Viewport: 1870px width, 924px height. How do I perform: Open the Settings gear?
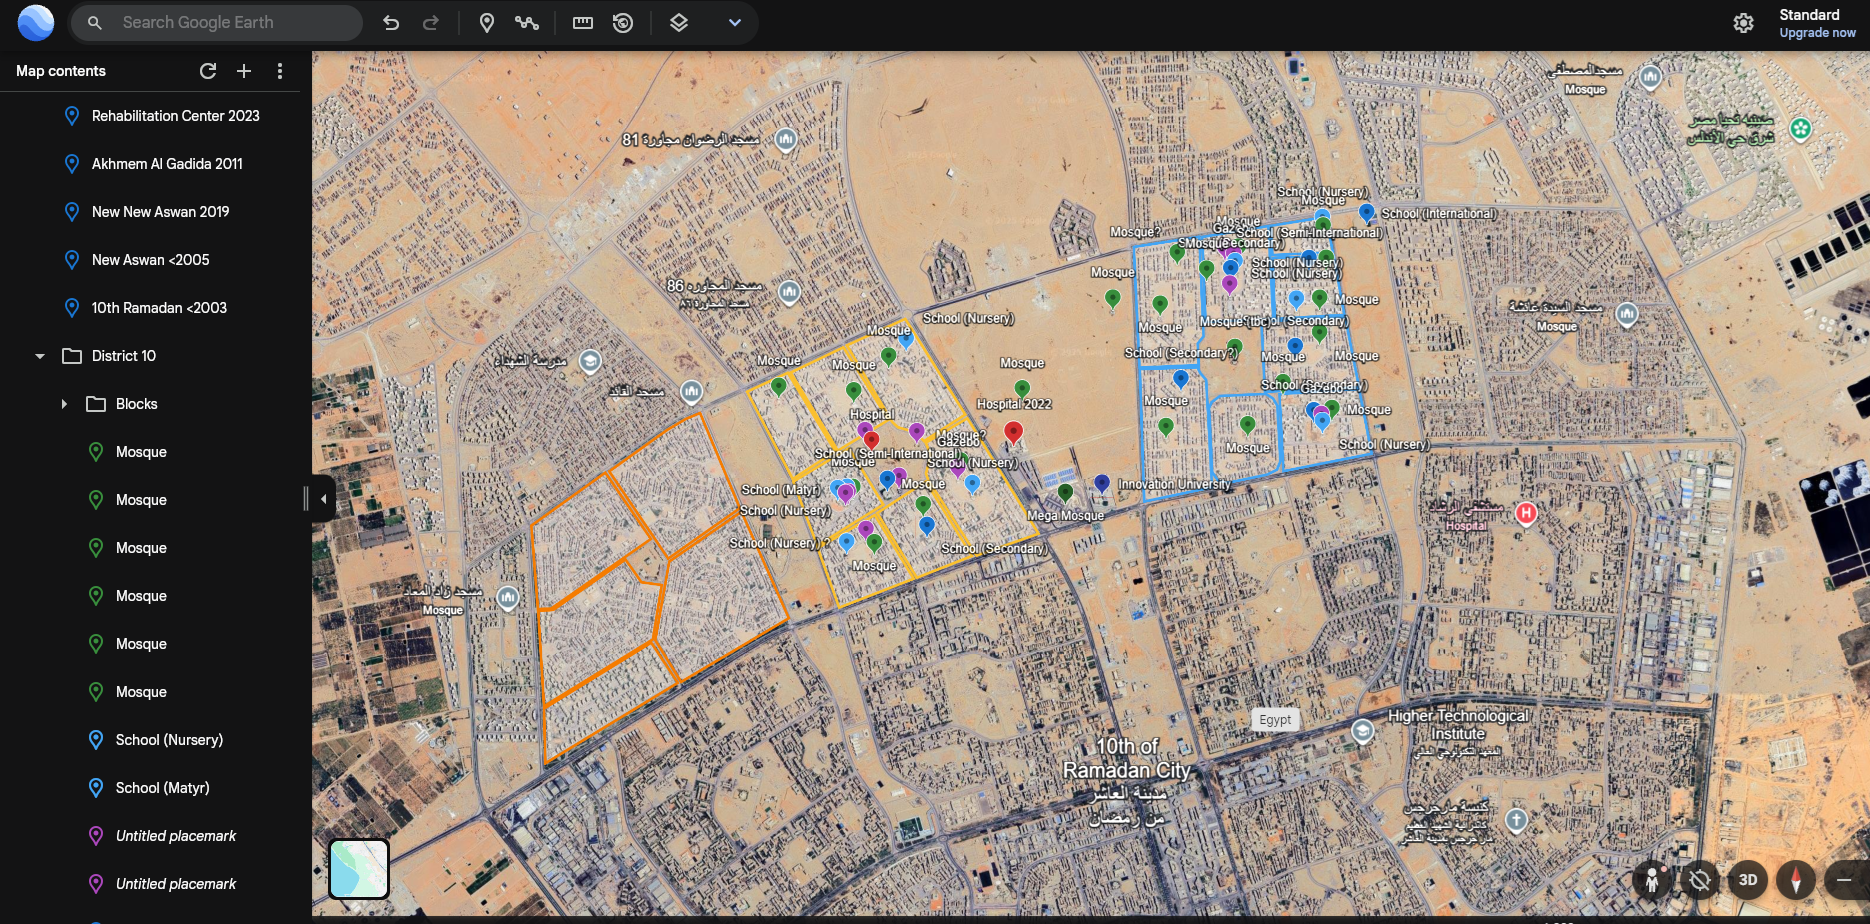[x=1743, y=23]
